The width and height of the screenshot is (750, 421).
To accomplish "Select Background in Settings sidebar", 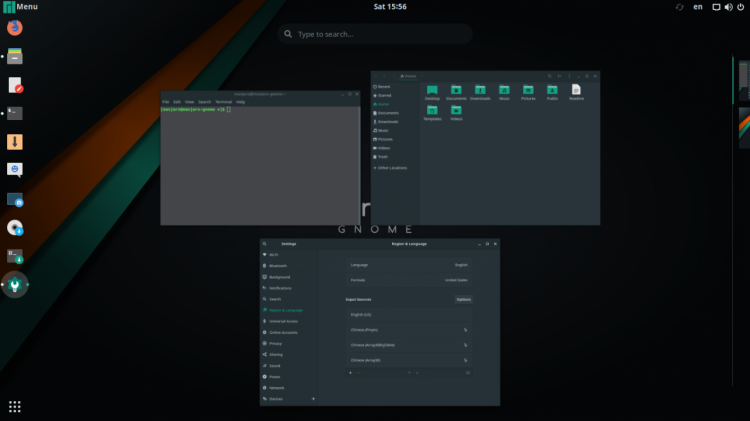I will [289, 277].
